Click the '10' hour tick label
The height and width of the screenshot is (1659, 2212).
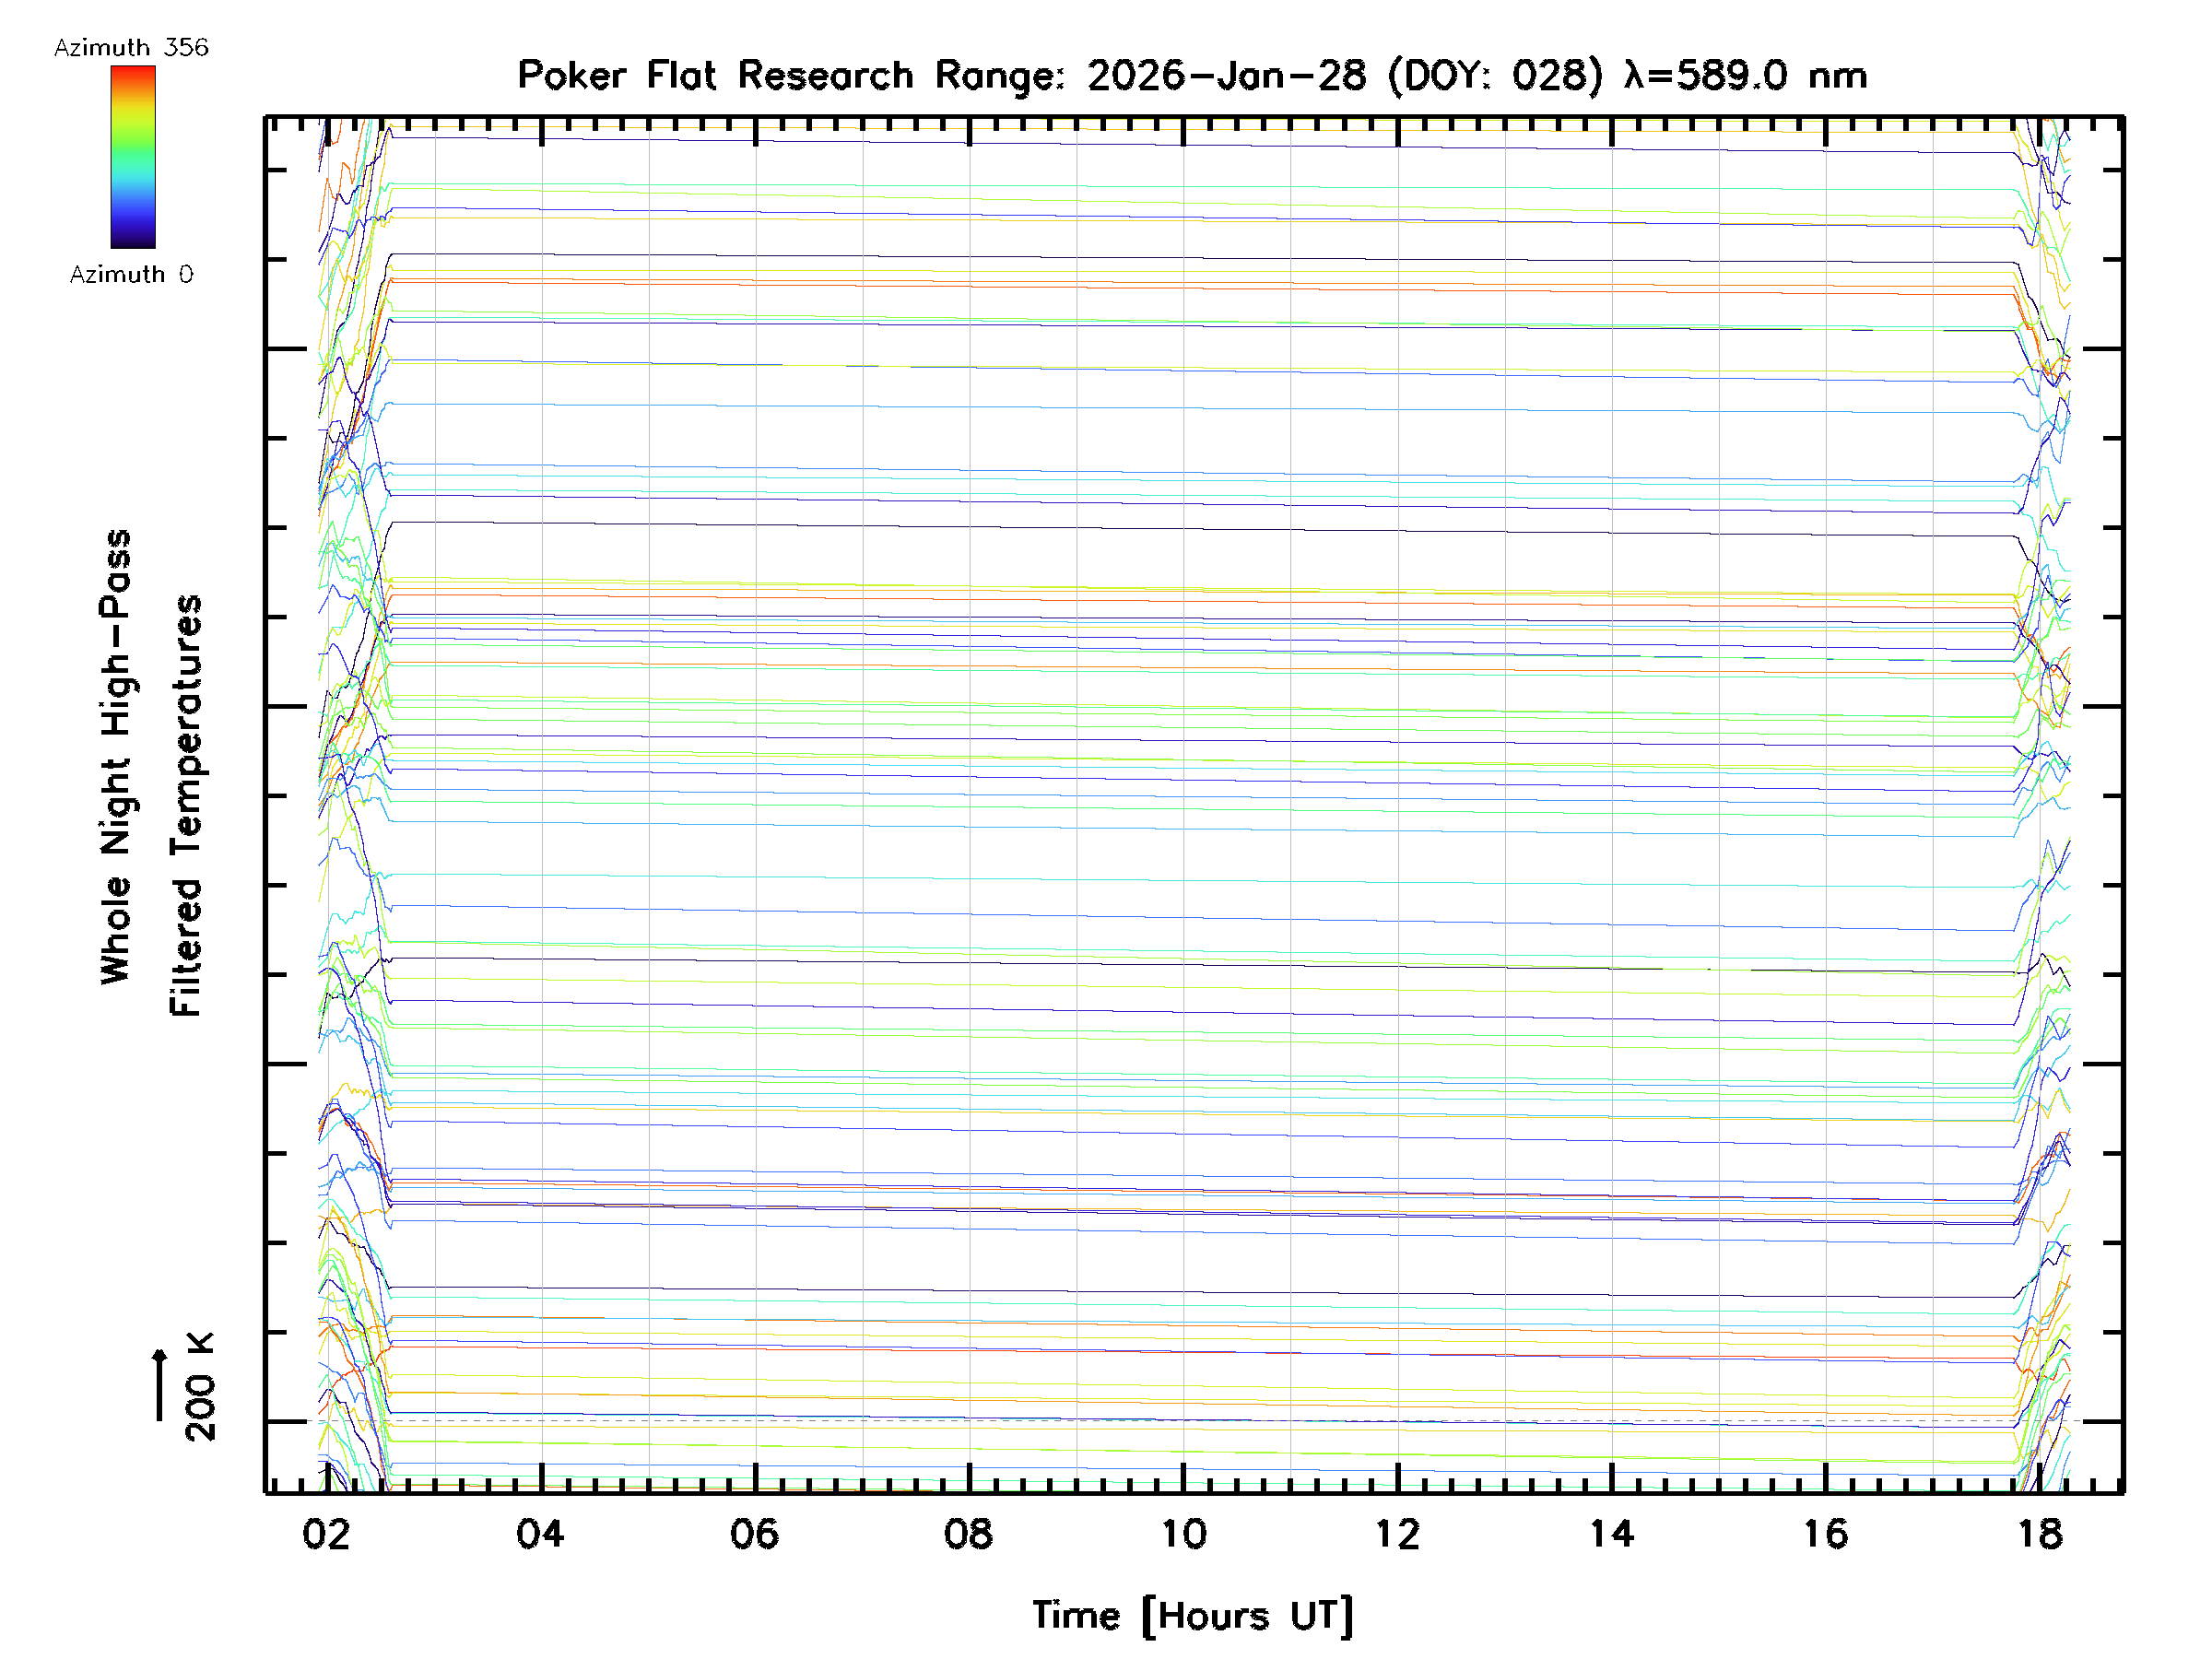point(1183,1535)
